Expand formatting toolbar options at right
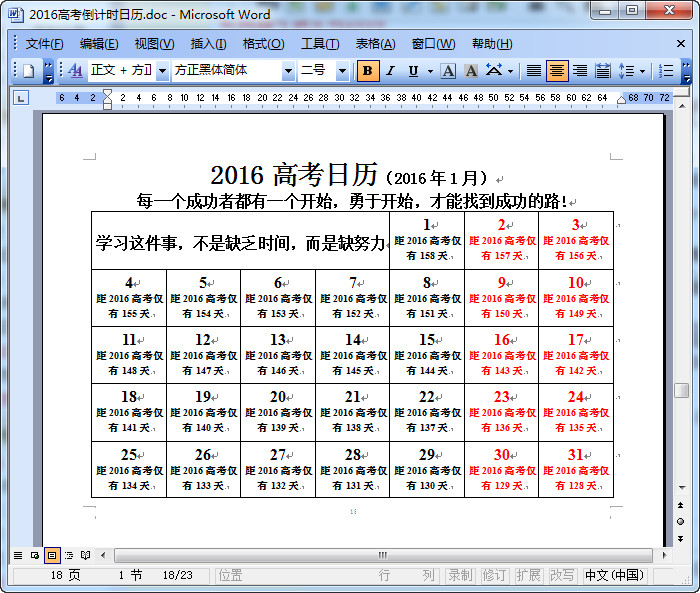The height and width of the screenshot is (593, 700). click(x=687, y=71)
